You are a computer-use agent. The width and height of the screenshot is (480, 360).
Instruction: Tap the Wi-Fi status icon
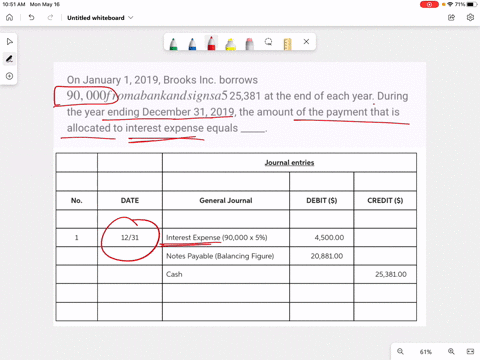click(450, 4)
